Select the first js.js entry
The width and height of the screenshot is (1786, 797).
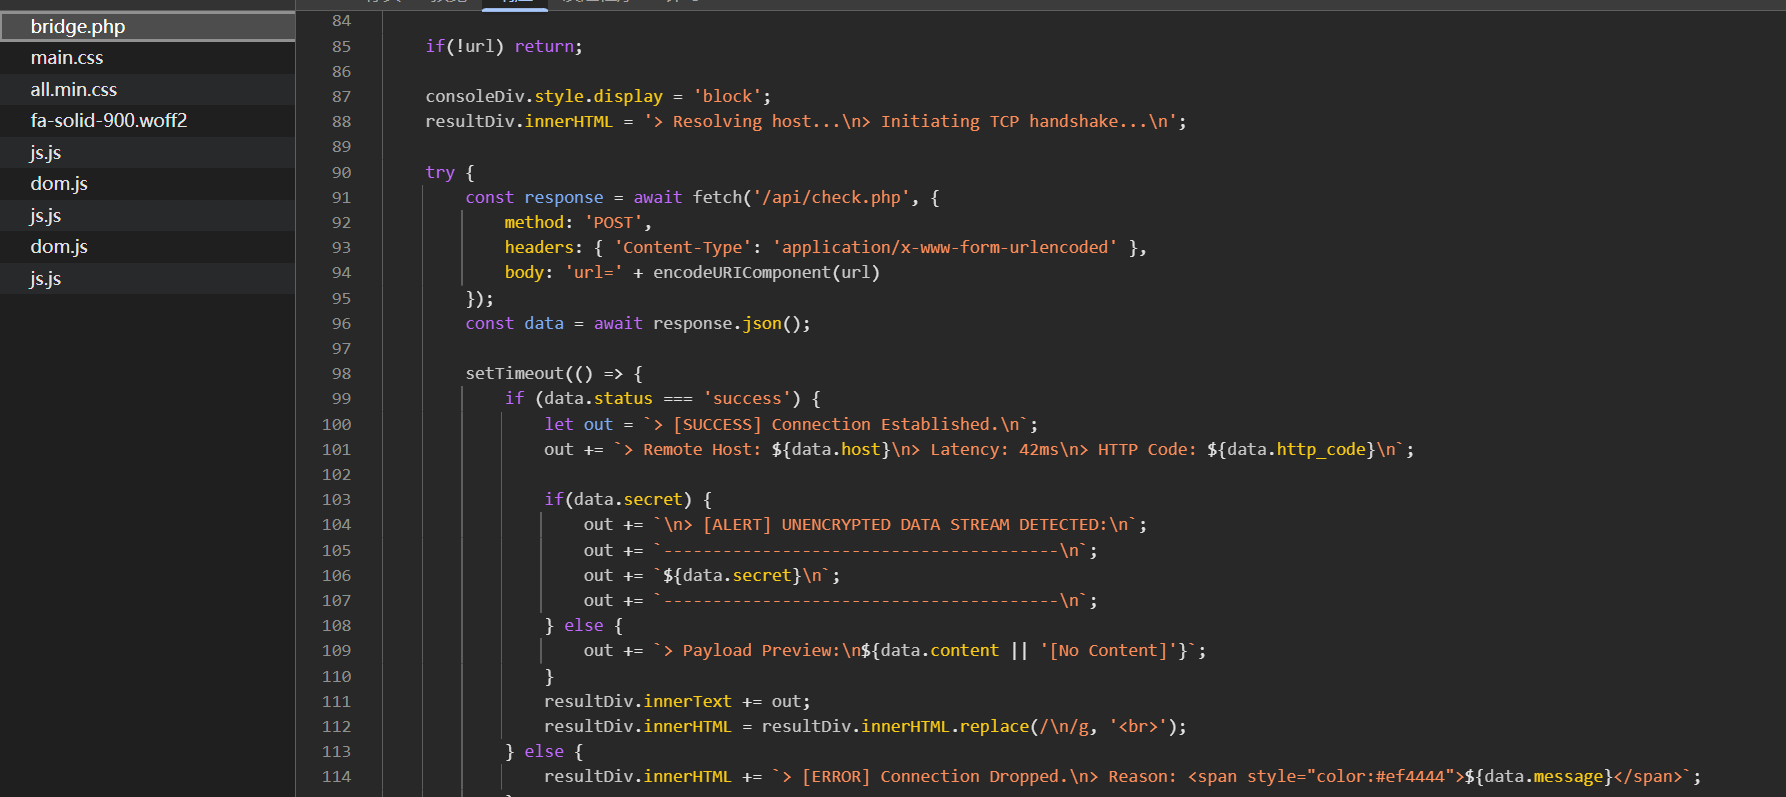[x=46, y=153]
